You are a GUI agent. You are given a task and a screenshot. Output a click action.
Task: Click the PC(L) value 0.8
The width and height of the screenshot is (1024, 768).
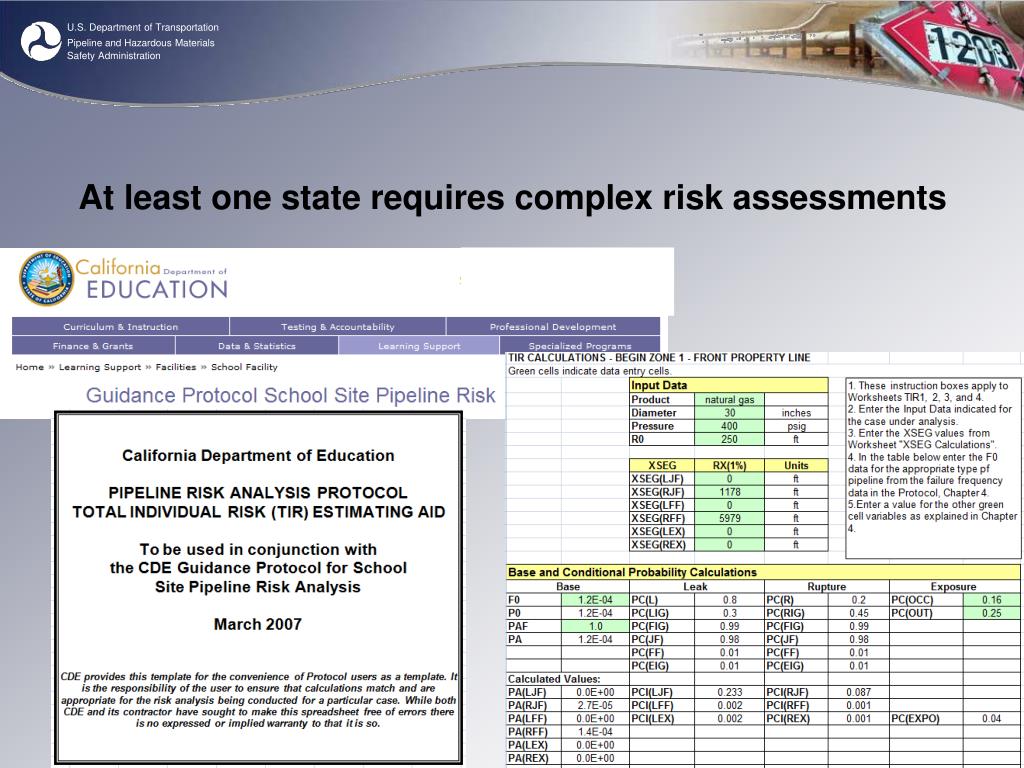[x=729, y=600]
